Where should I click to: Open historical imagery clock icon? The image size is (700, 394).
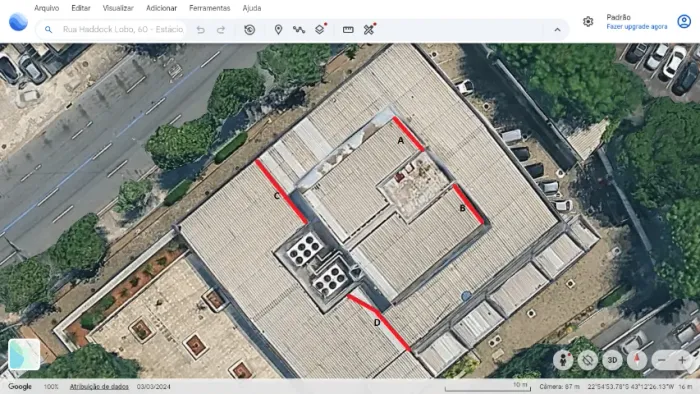(x=250, y=30)
